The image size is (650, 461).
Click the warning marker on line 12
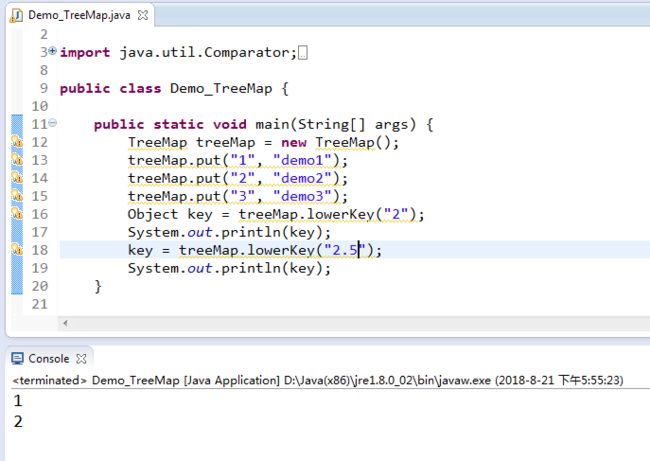(x=17, y=142)
